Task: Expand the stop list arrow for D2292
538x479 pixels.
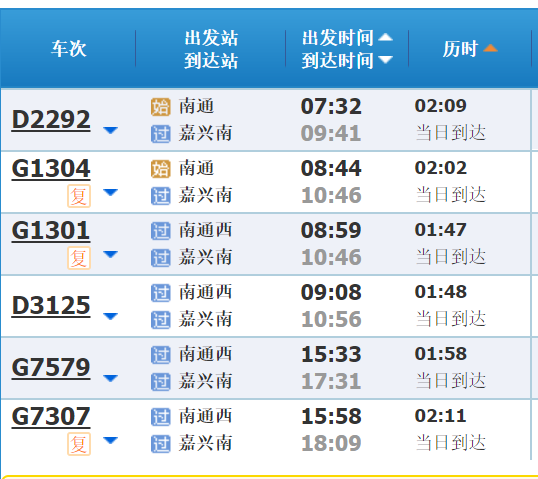Action: 110,130
